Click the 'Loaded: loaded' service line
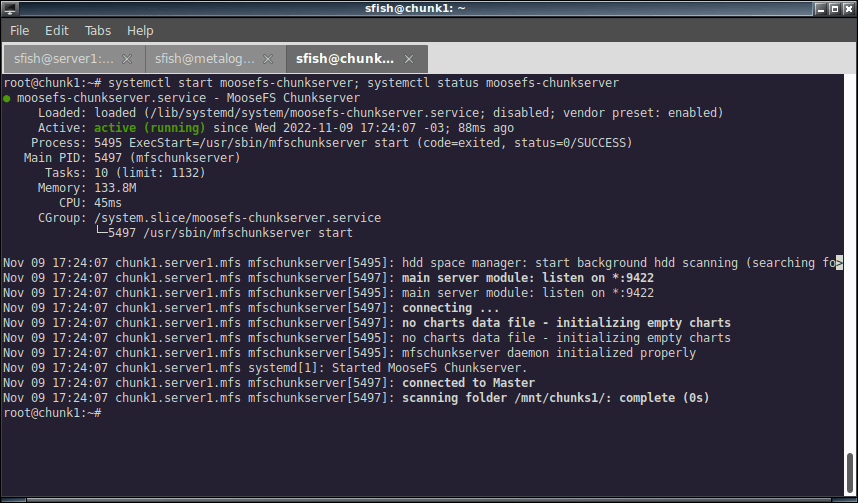This screenshot has height=503, width=858. click(380, 113)
